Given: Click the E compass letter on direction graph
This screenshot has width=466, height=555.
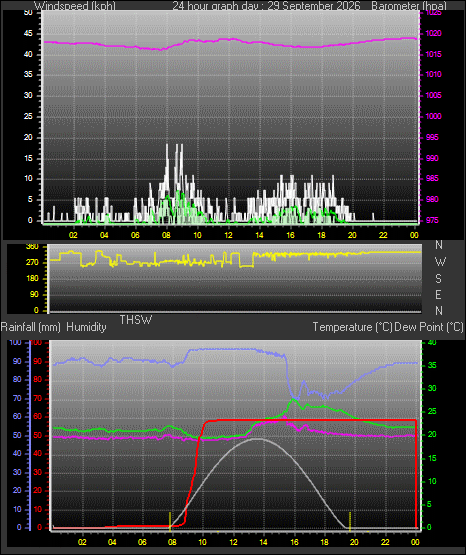Looking at the screenshot, I should click(x=438, y=294).
